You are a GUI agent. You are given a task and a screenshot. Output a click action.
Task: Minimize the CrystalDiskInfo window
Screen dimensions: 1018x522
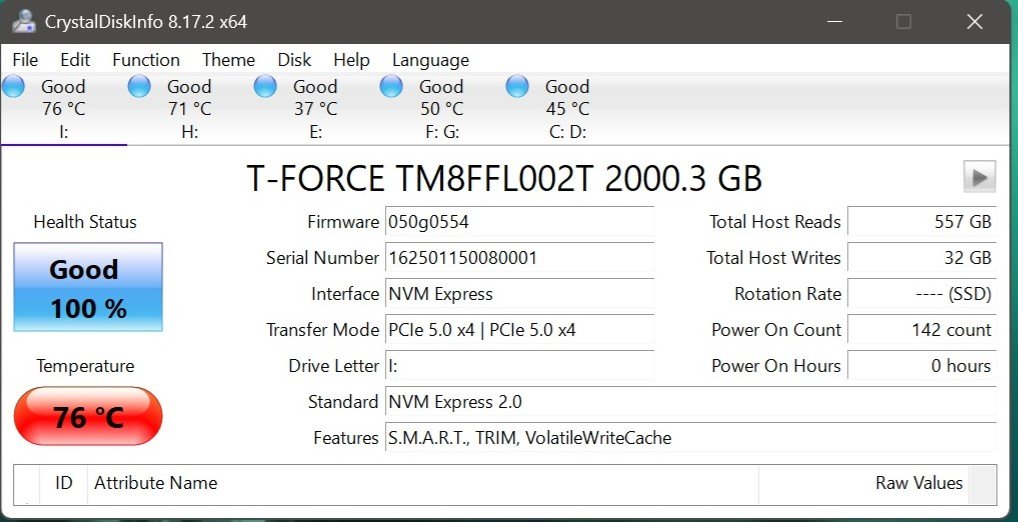click(x=835, y=21)
